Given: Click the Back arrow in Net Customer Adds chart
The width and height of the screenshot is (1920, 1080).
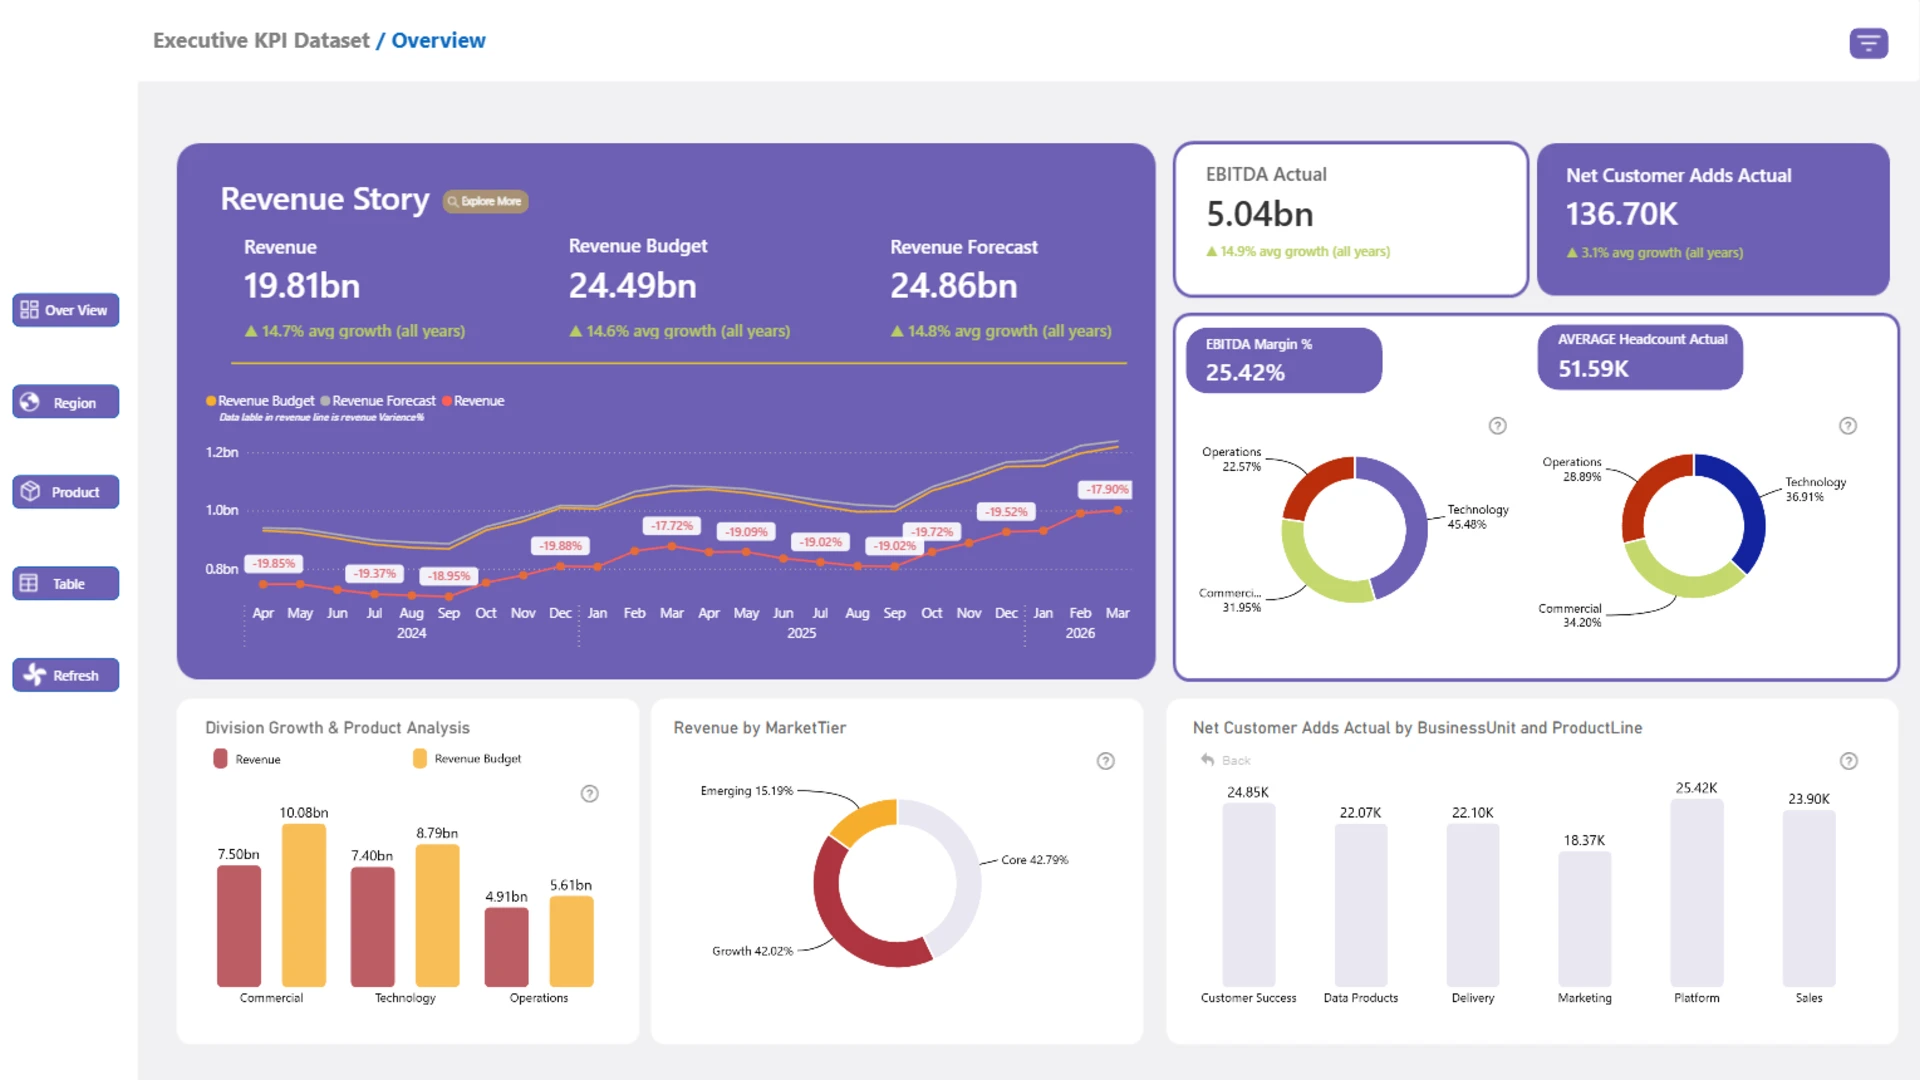Looking at the screenshot, I should coord(1208,760).
